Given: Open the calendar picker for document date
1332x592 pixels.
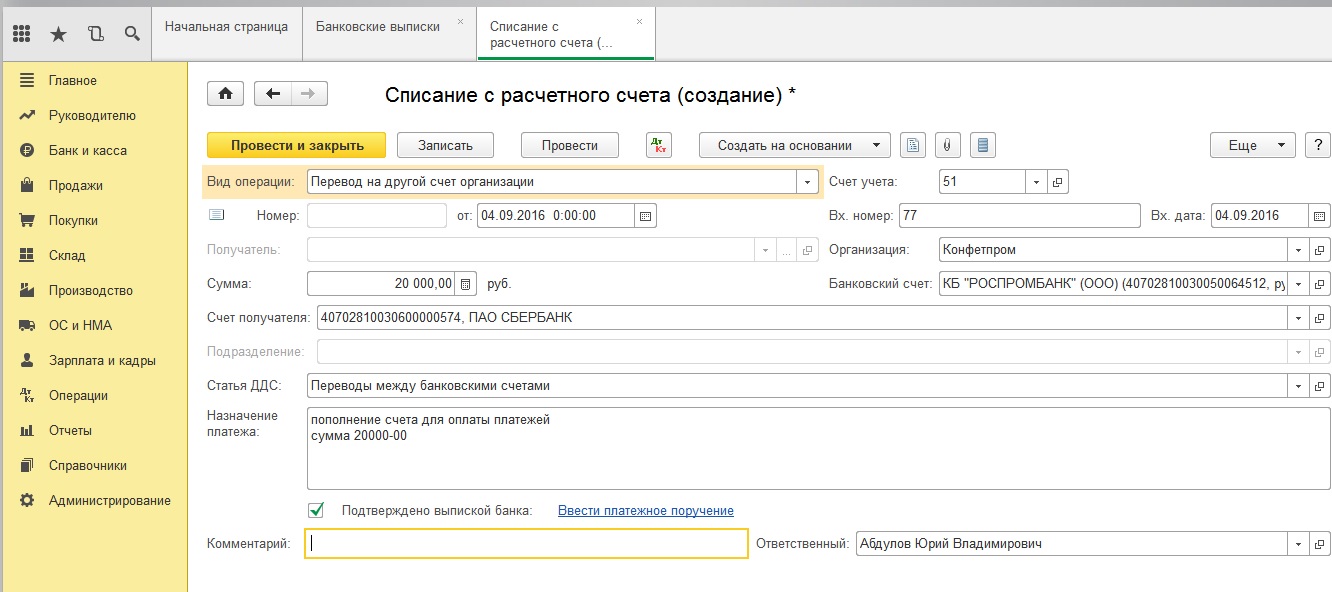Looking at the screenshot, I should click(646, 215).
